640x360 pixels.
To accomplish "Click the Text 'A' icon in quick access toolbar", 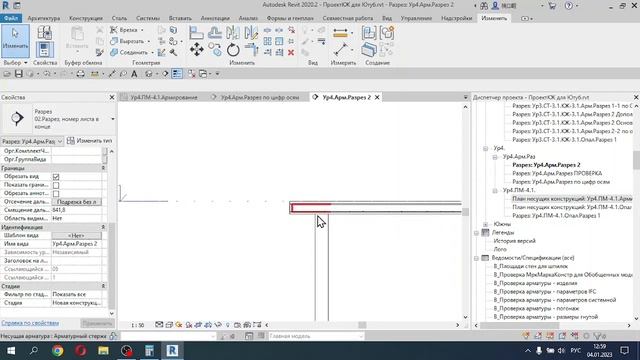I will pyautogui.click(x=134, y=74).
